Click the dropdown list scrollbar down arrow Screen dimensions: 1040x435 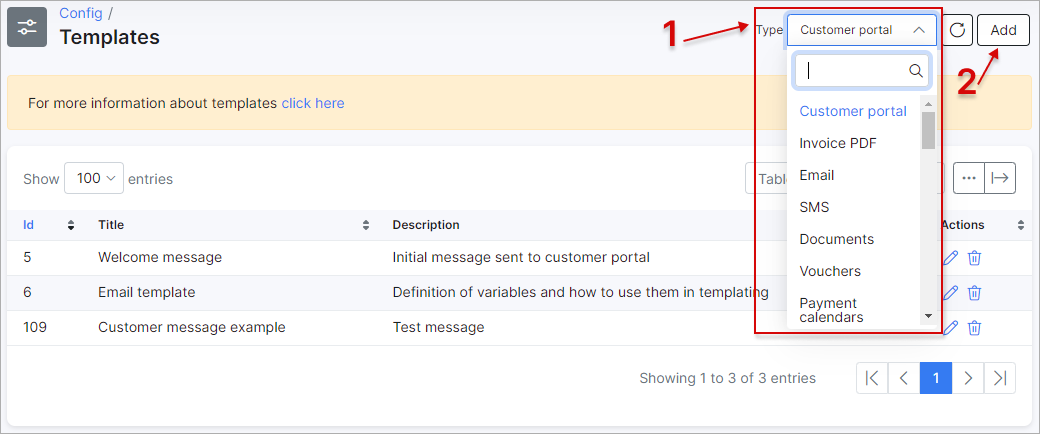(x=928, y=316)
